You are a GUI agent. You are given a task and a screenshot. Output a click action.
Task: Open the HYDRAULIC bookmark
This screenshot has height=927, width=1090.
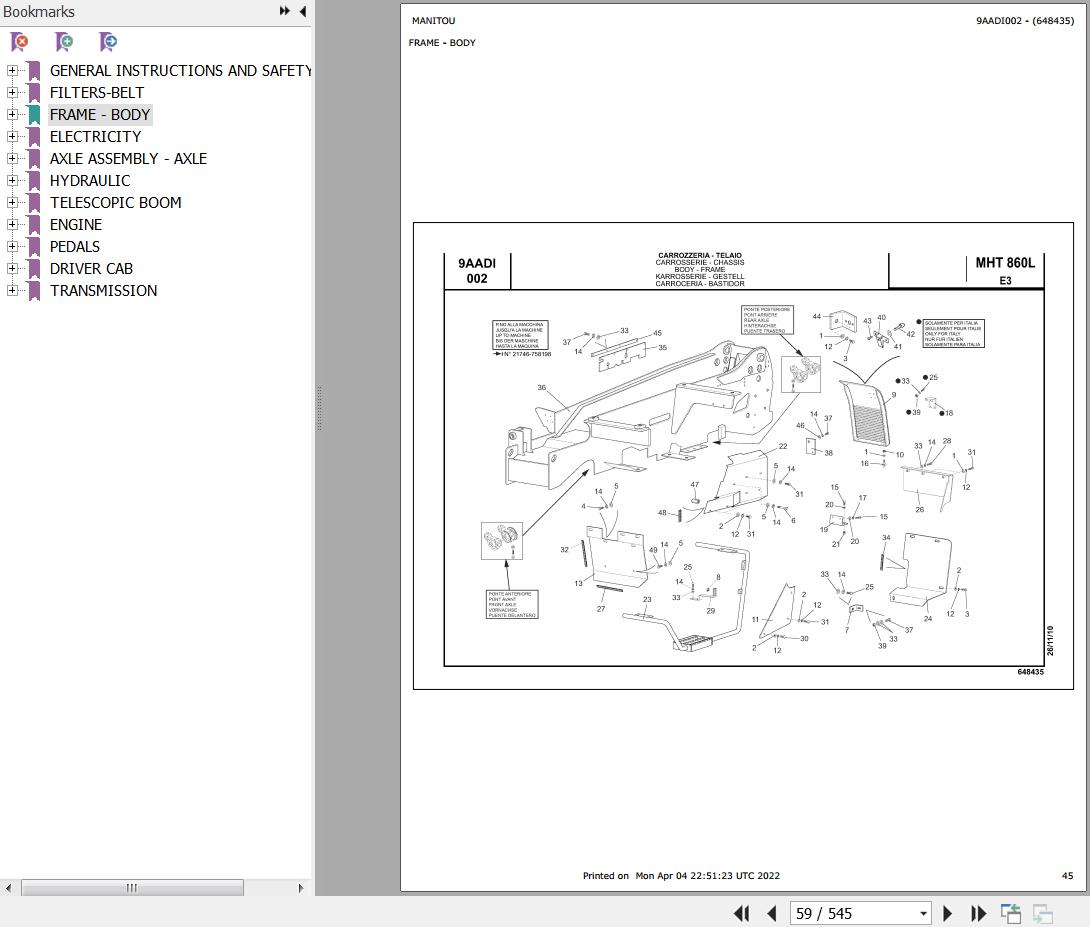pyautogui.click(x=90, y=181)
